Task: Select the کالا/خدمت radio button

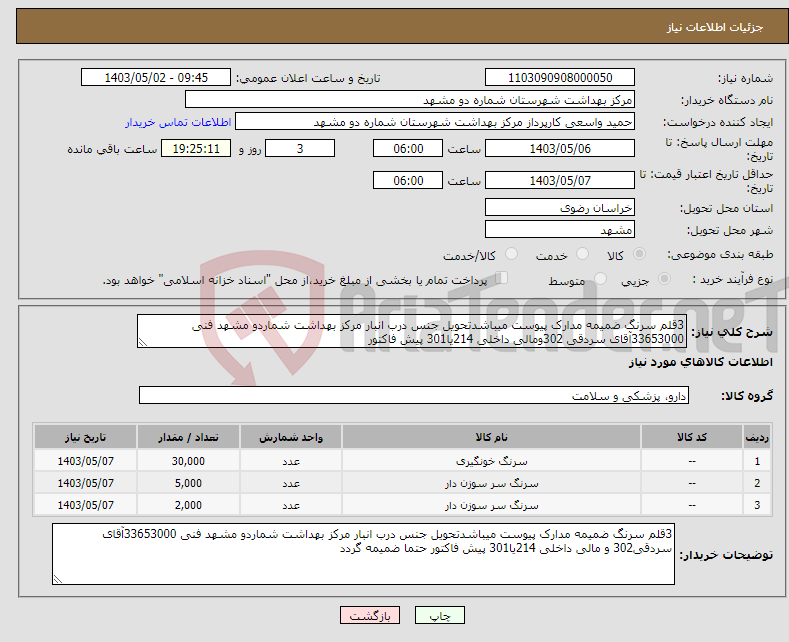Action: click(511, 254)
